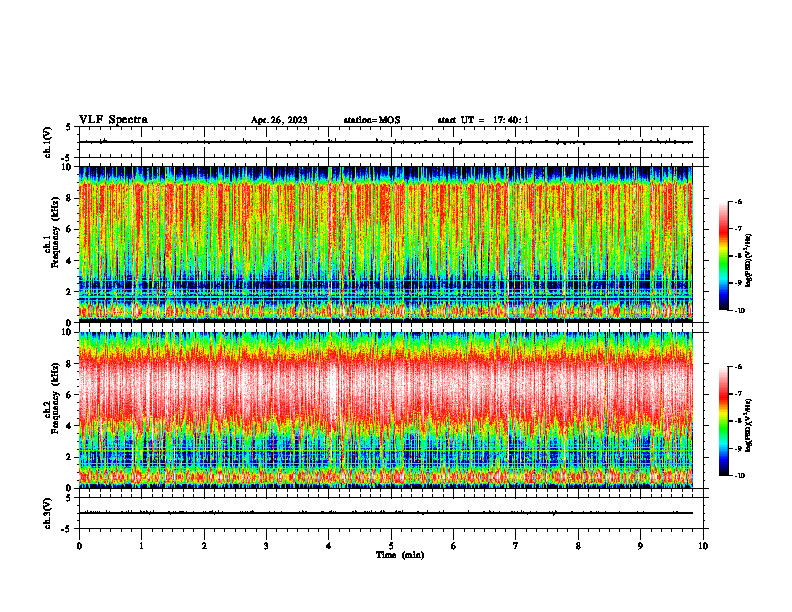
Task: Click time-axis tick label "7"
Action: (516, 546)
